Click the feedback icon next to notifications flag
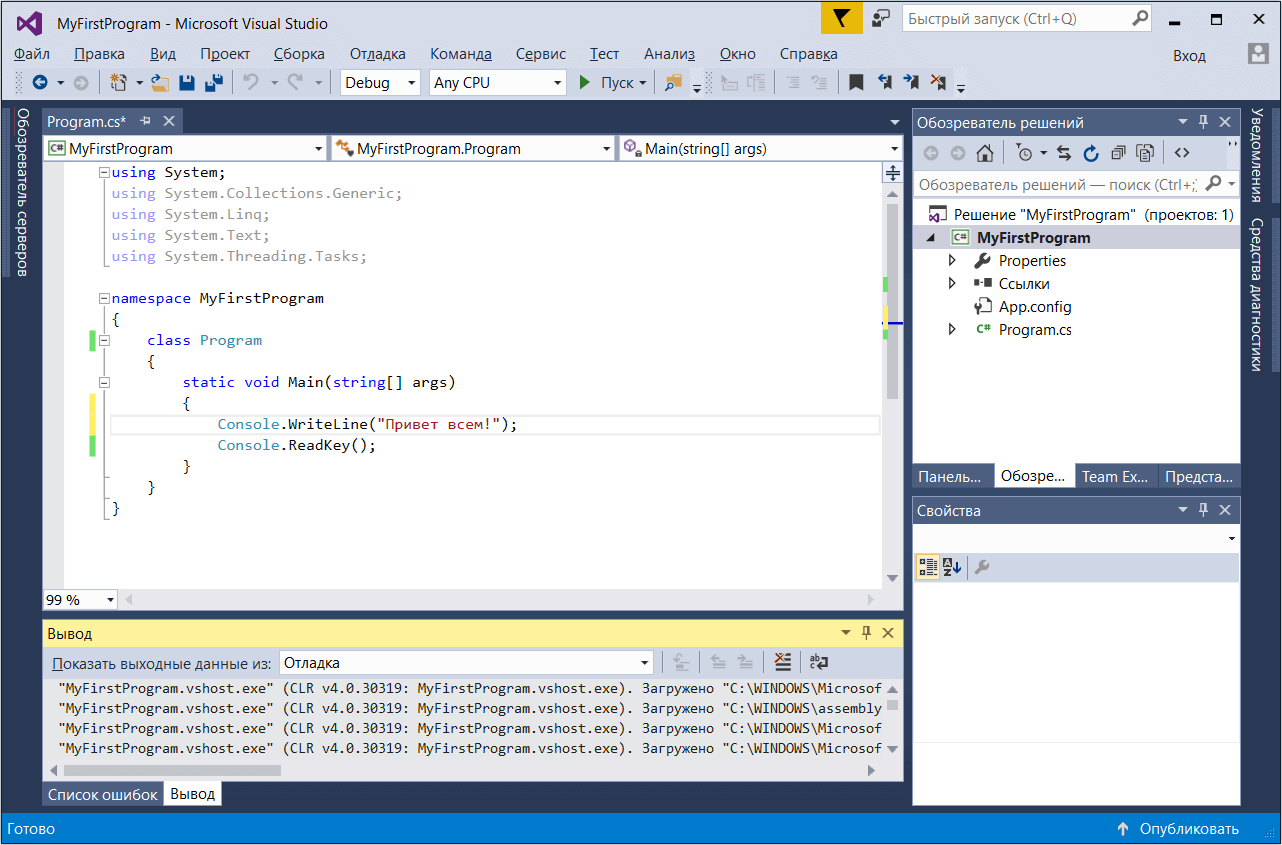This screenshot has height=845, width=1282. point(880,20)
